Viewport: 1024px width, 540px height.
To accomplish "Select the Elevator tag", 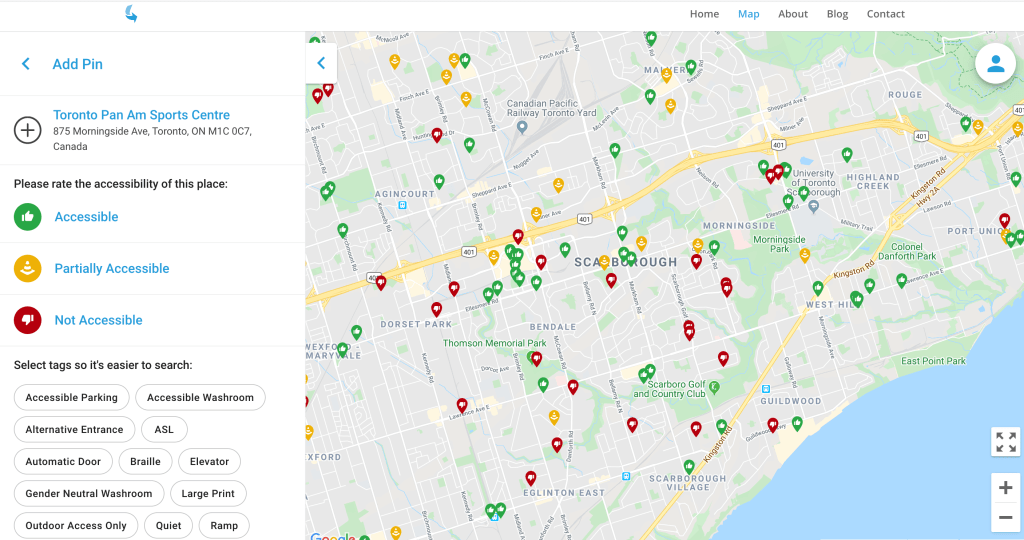I will coord(209,462).
